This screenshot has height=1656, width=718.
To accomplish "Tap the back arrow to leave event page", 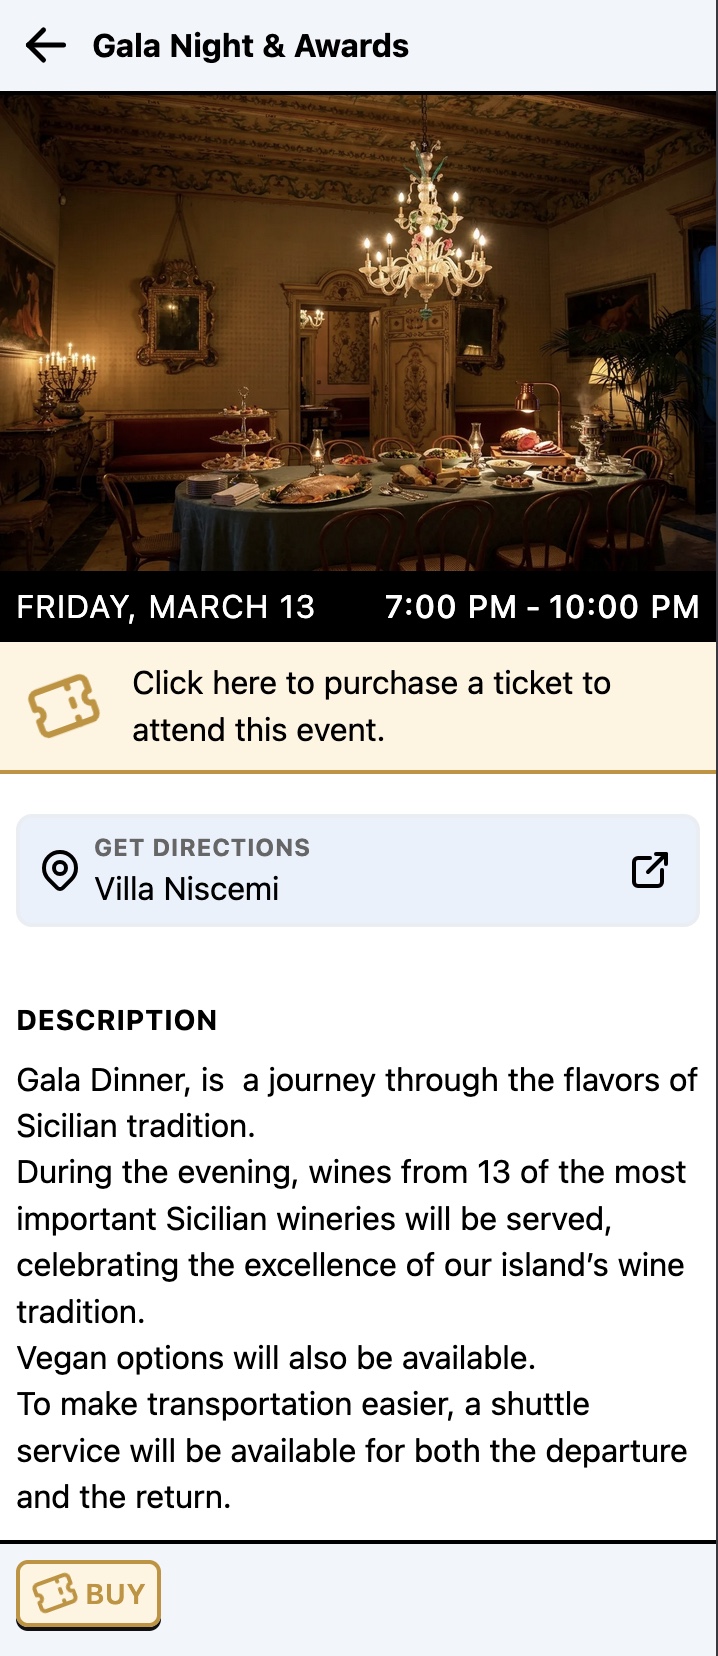I will pyautogui.click(x=44, y=45).
